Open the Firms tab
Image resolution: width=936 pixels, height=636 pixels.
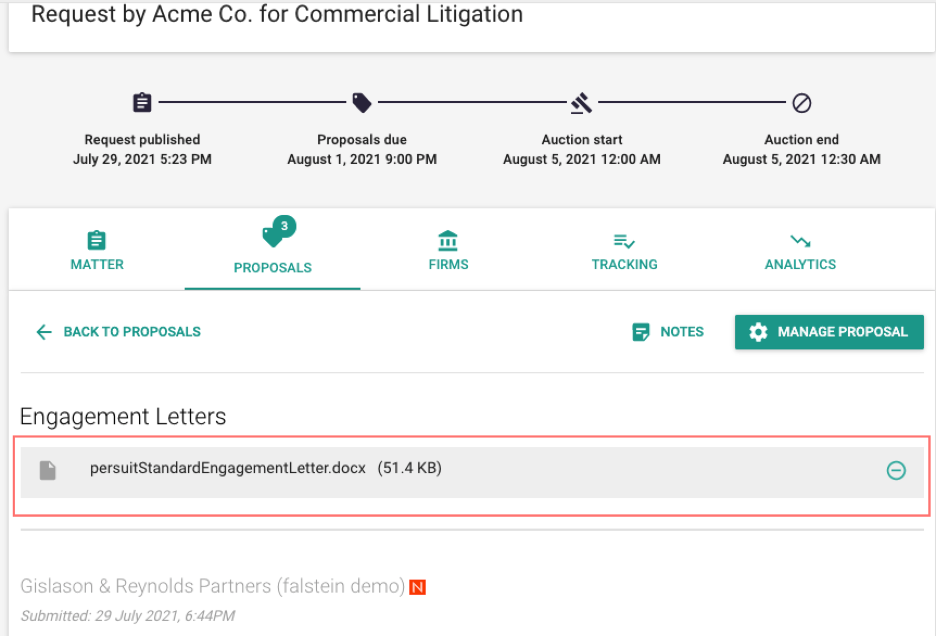448,251
